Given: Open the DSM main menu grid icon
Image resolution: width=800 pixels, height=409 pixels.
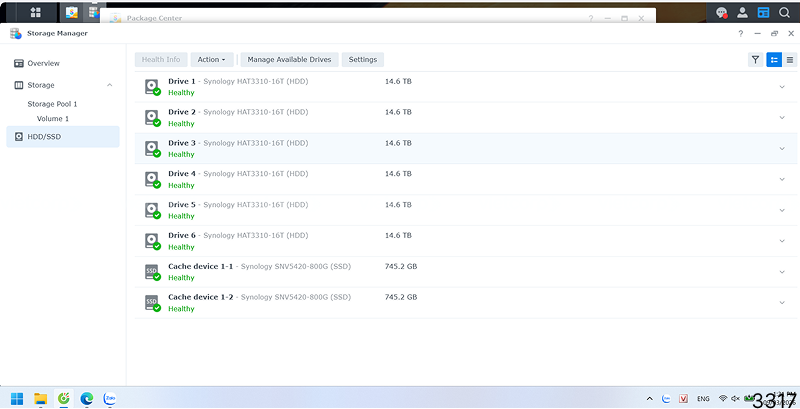Looking at the screenshot, I should 35,12.
